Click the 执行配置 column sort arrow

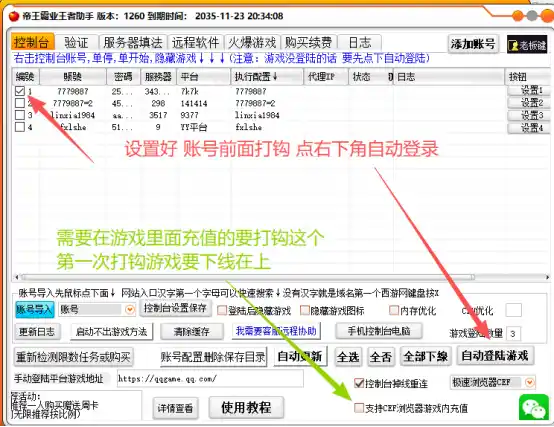(275, 76)
